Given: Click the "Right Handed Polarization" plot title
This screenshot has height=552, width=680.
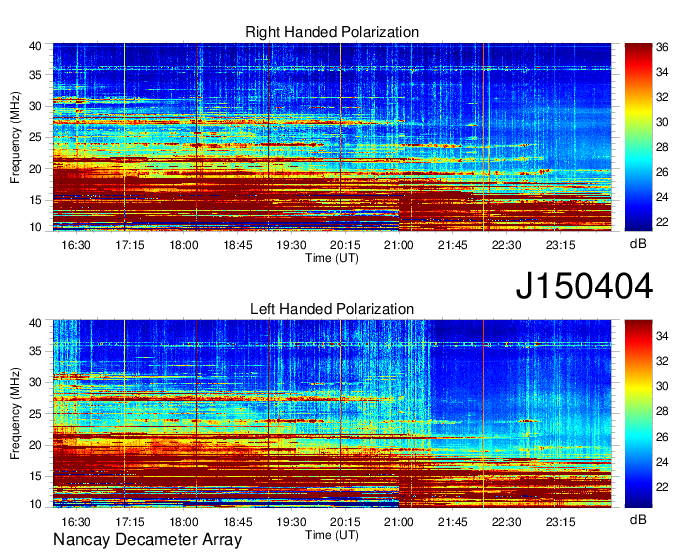Looking at the screenshot, I should [x=332, y=32].
